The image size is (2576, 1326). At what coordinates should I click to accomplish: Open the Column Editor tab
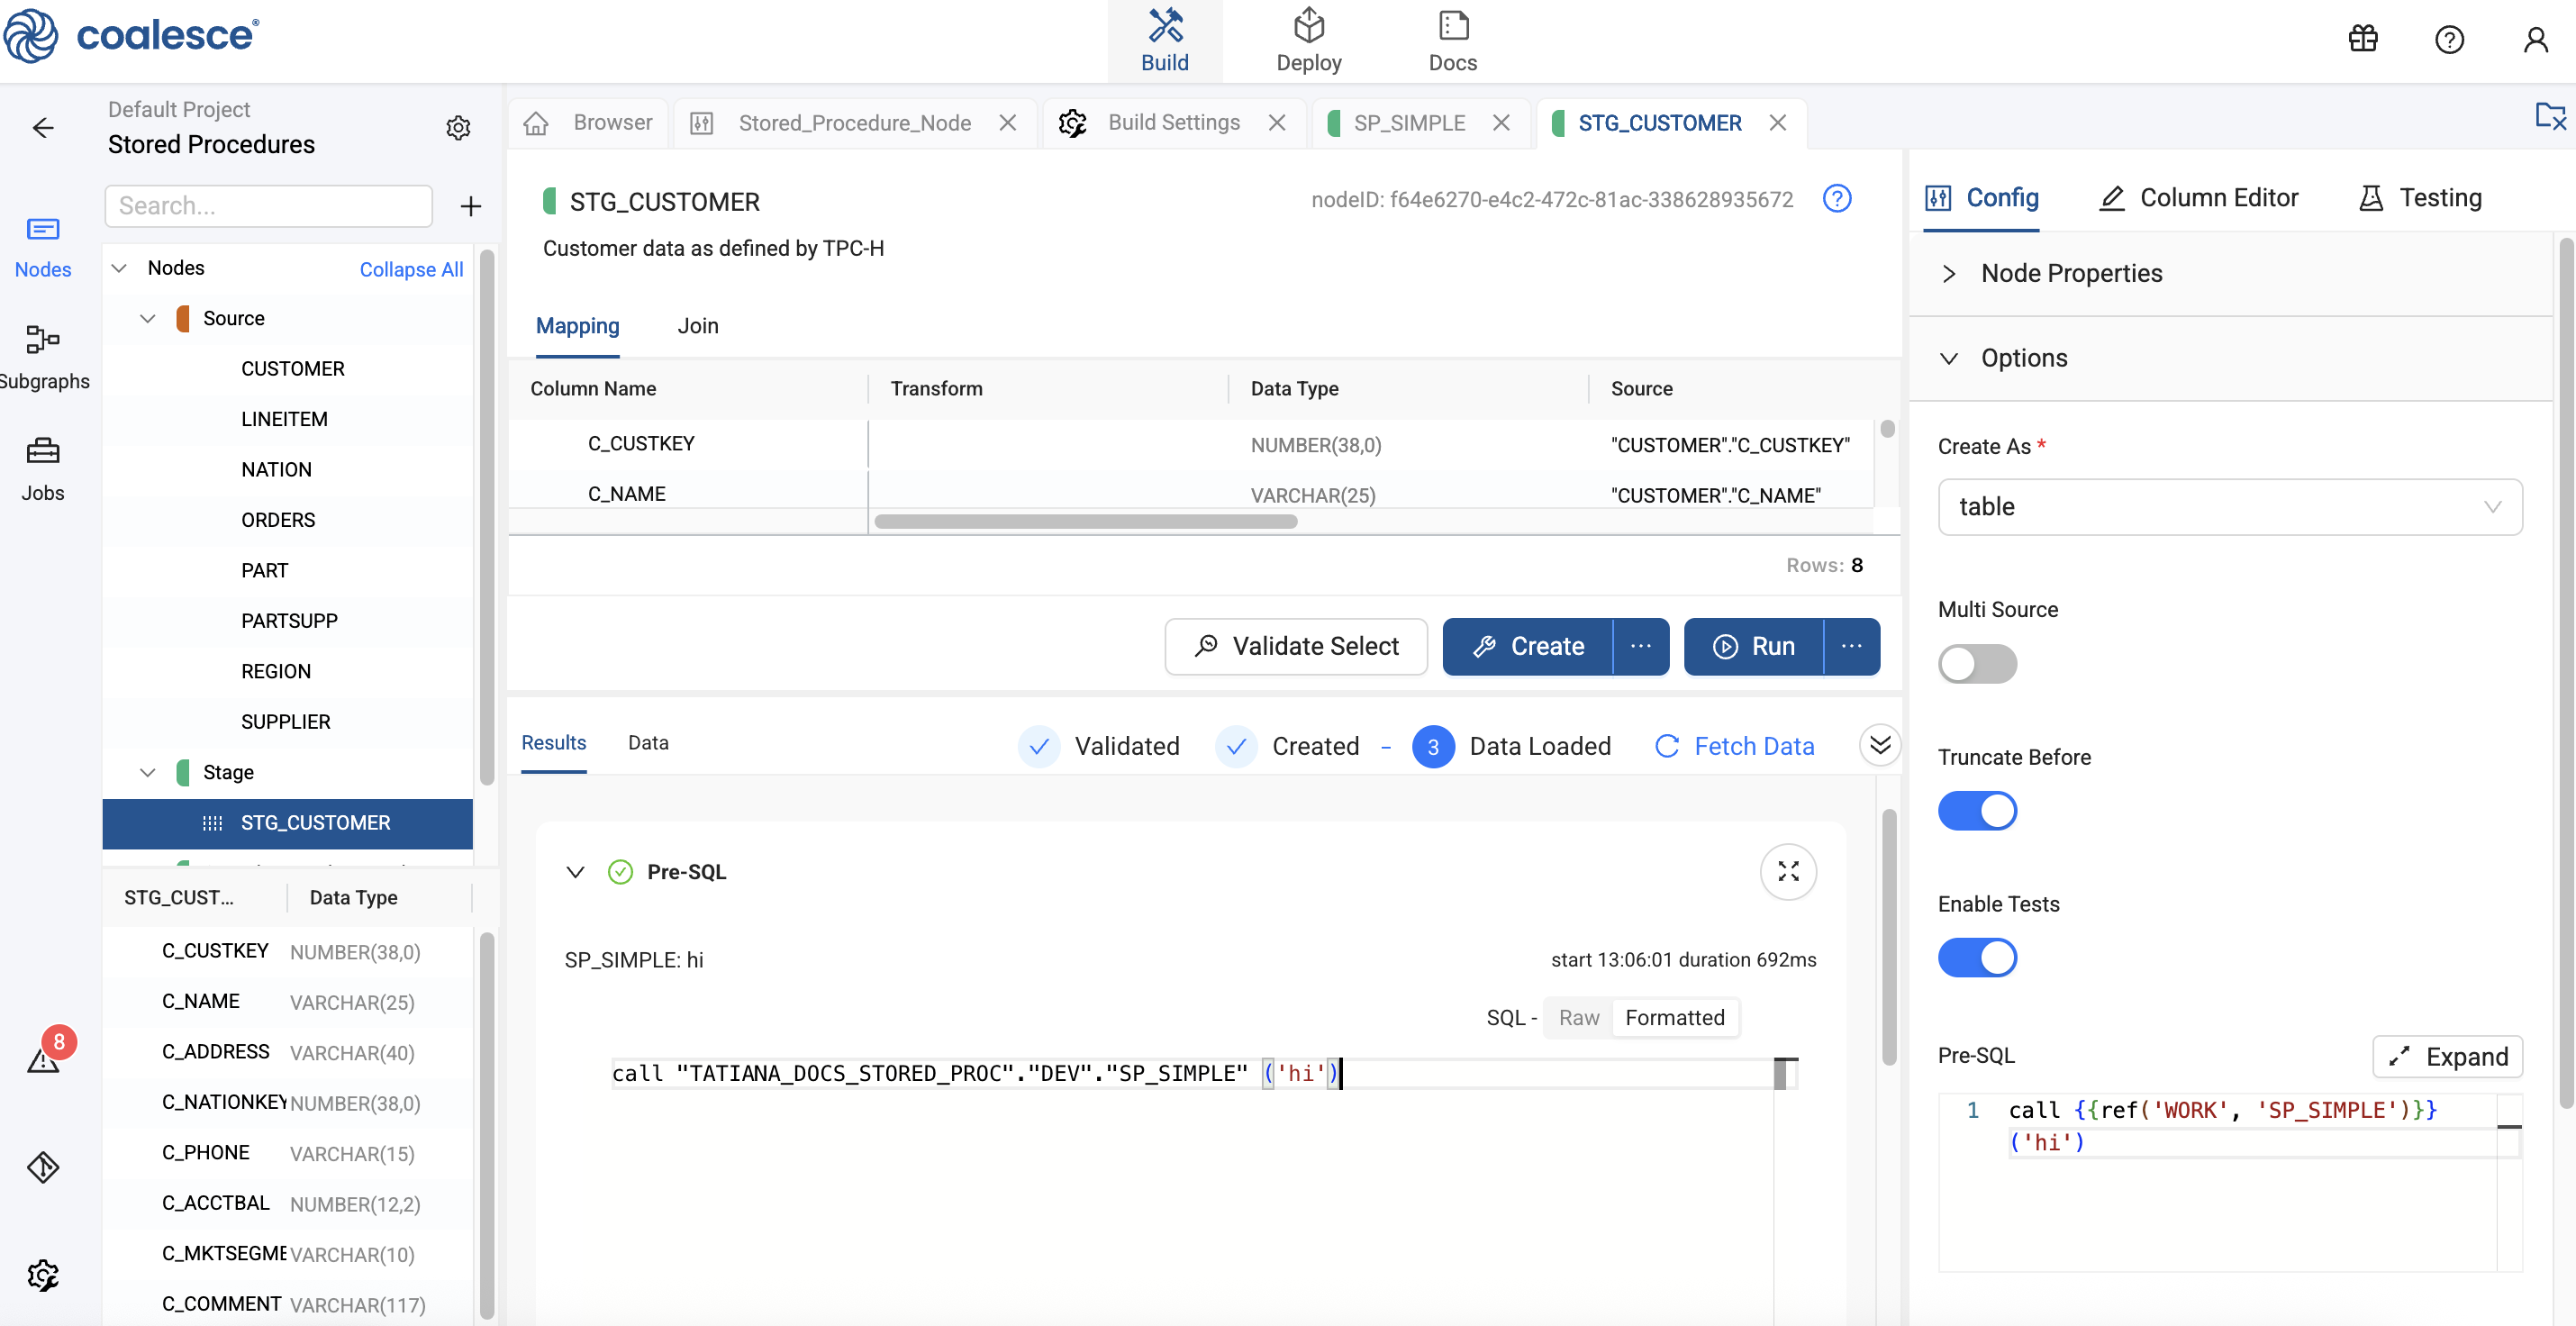[2198, 198]
